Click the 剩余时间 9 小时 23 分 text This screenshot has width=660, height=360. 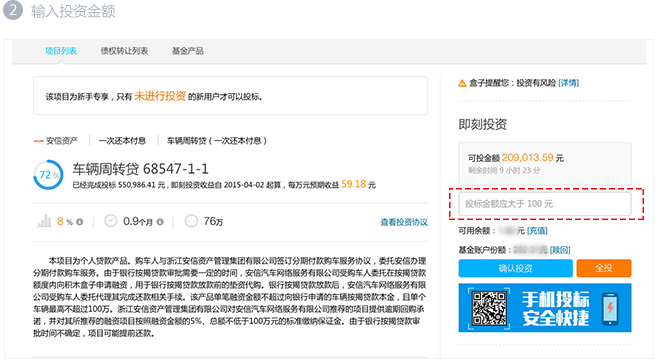tap(504, 171)
